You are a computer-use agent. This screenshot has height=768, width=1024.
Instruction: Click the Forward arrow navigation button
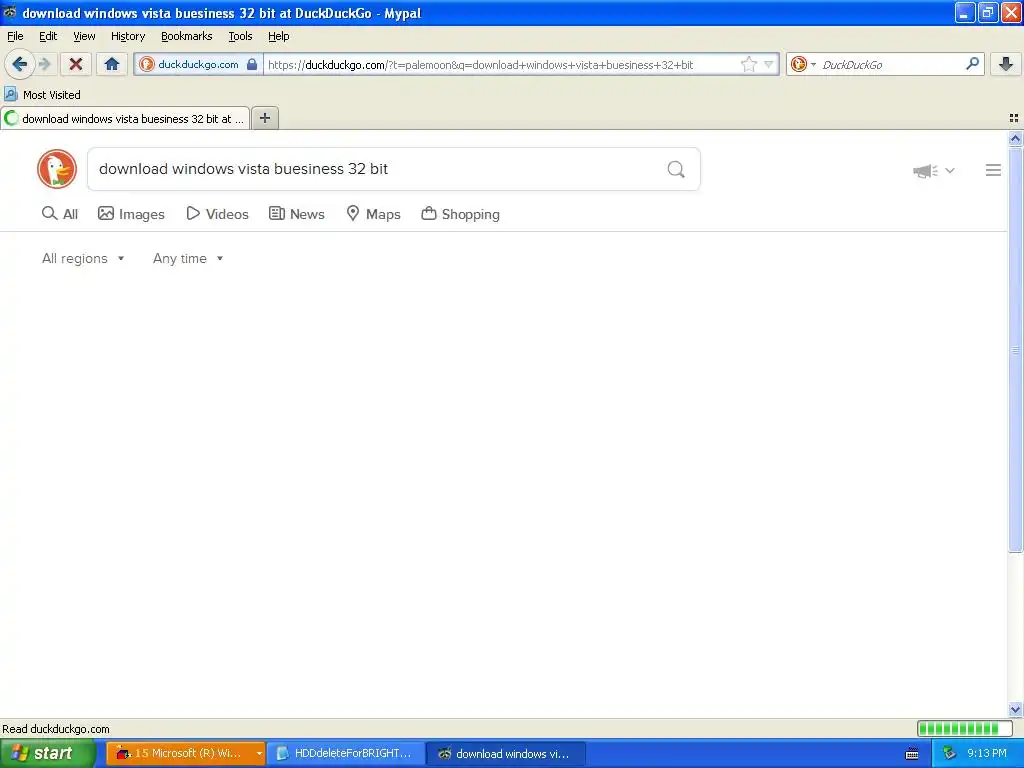click(44, 64)
